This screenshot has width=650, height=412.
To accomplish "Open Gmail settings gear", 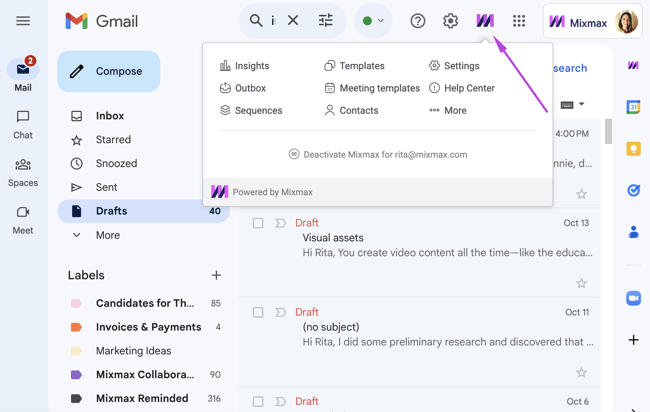I will tap(450, 21).
